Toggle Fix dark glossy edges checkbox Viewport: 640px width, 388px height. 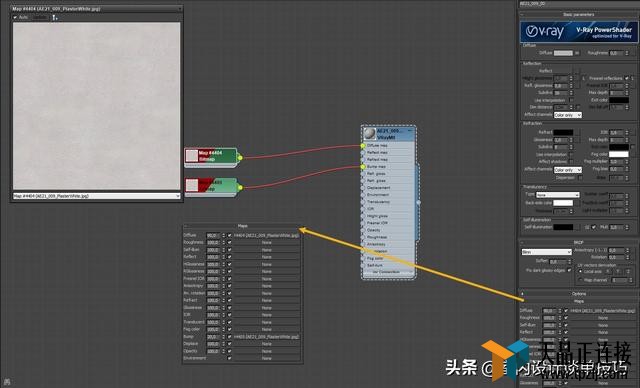click(x=569, y=270)
